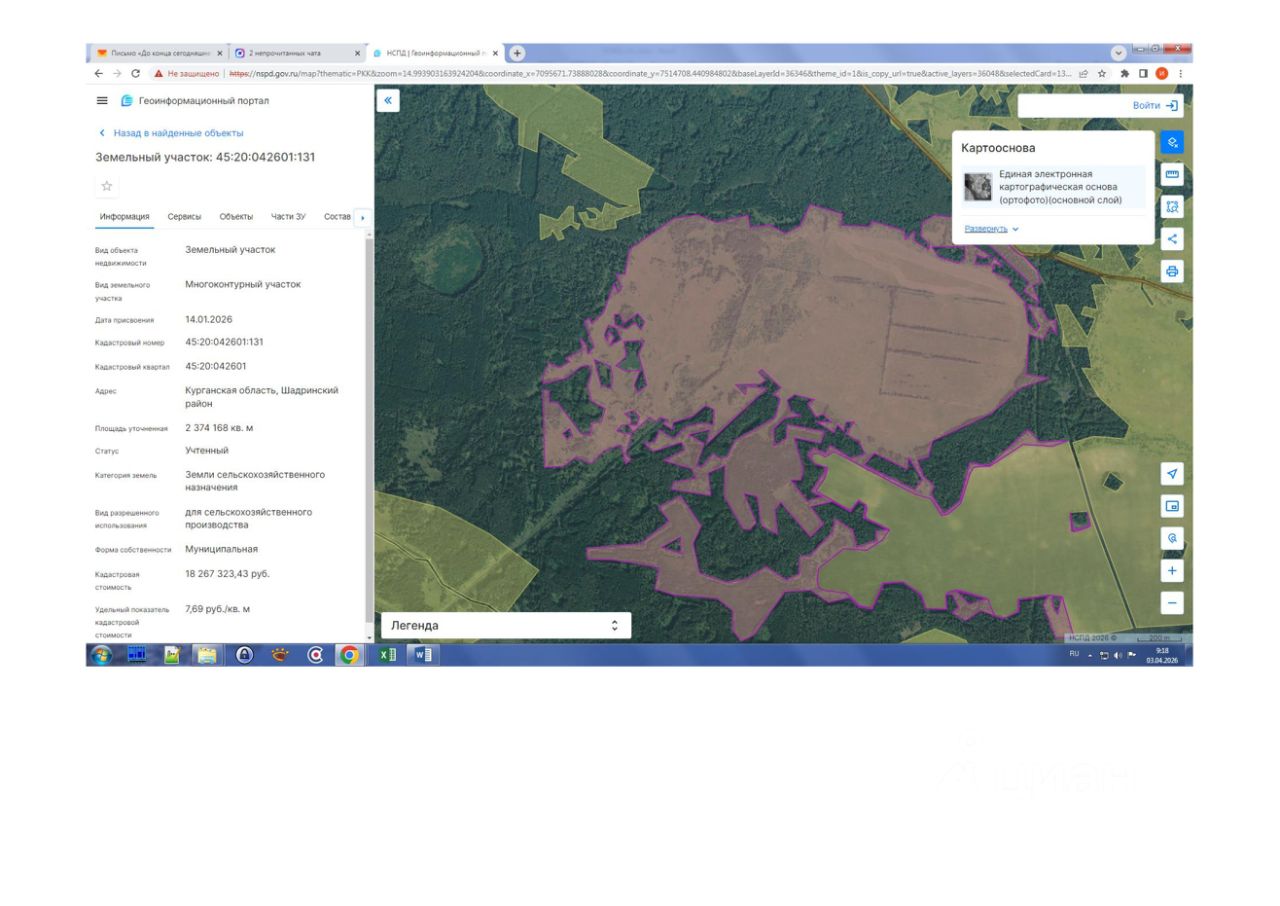Select the ruler measurement tool
Image resolution: width=1280 pixels, height=906 pixels.
(1173, 175)
